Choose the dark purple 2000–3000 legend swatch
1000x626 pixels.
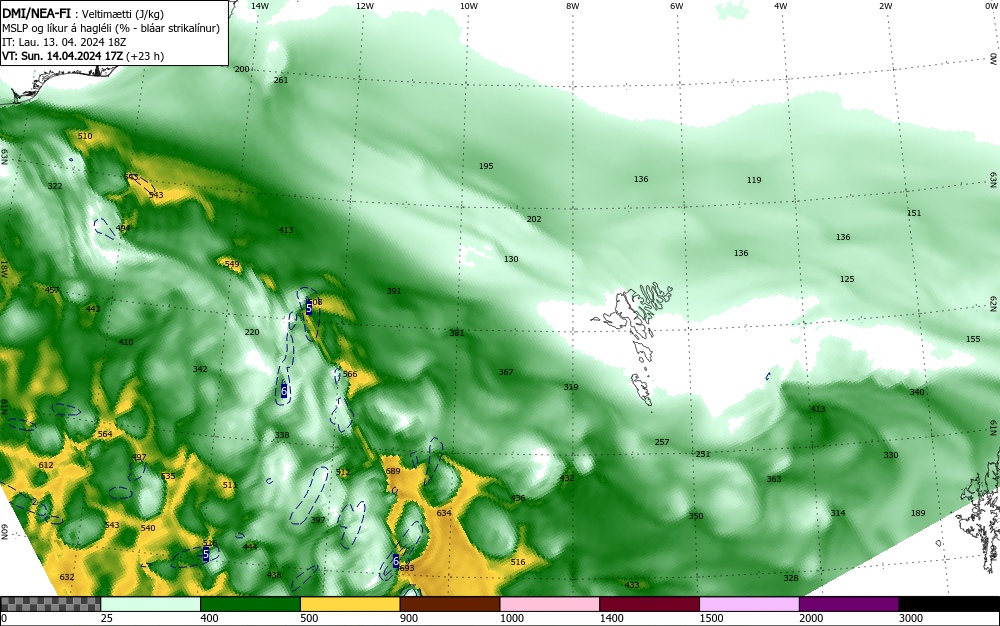pos(849,604)
